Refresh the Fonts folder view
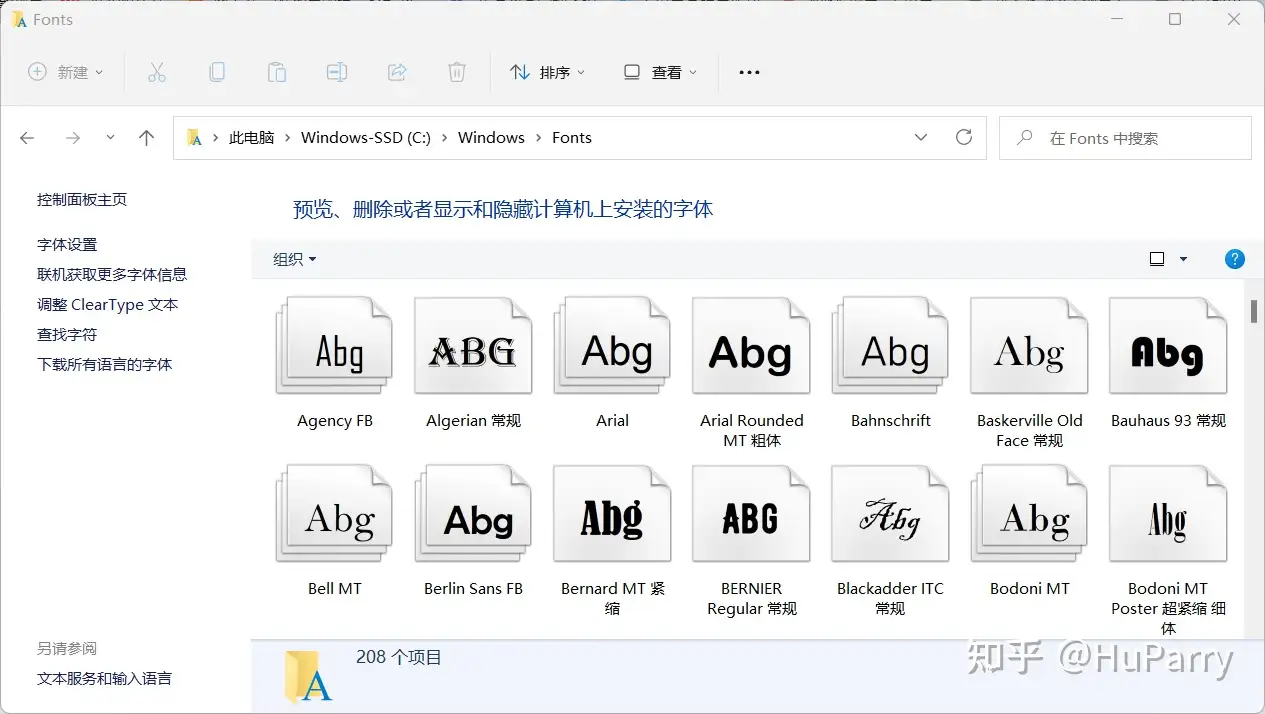This screenshot has width=1265, height=714. (963, 138)
